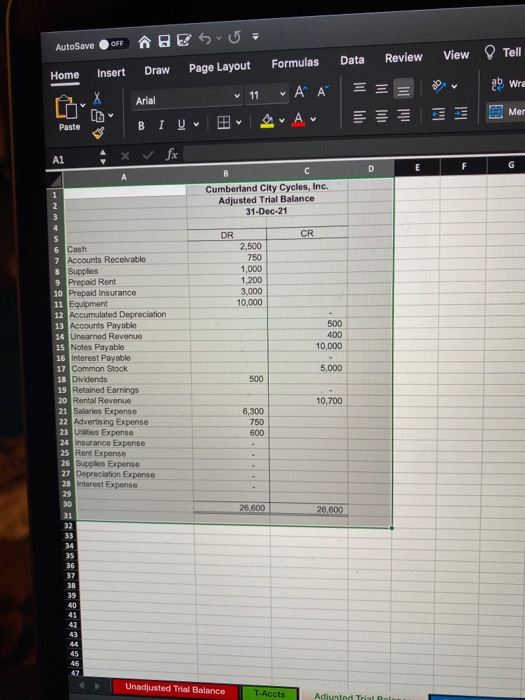Open the Undo history dropdown arrow
Image resolution: width=525 pixels, height=700 pixels.
pyautogui.click(x=219, y=38)
